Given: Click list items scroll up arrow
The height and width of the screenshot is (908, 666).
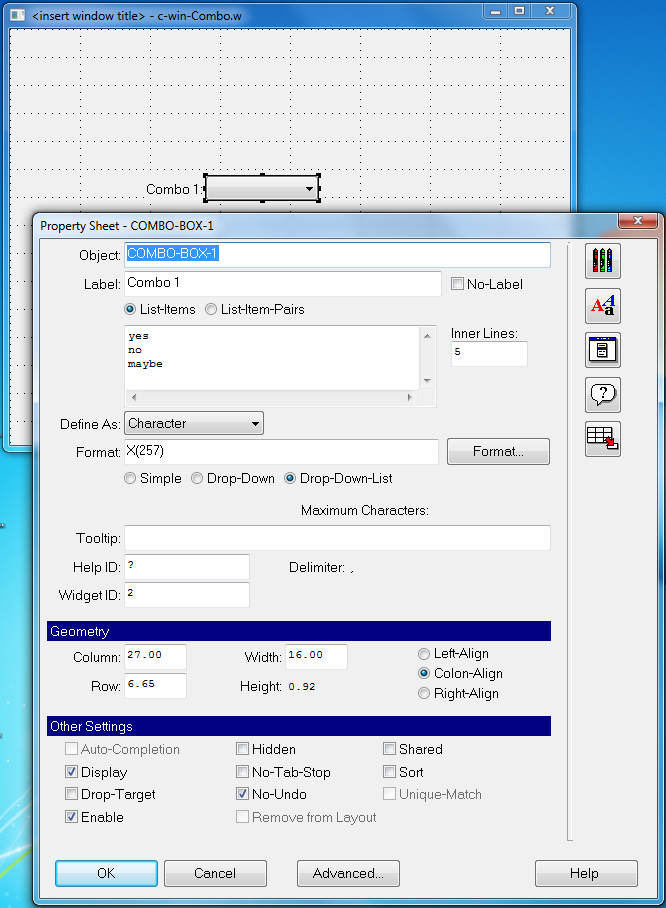Looking at the screenshot, I should click(x=427, y=336).
